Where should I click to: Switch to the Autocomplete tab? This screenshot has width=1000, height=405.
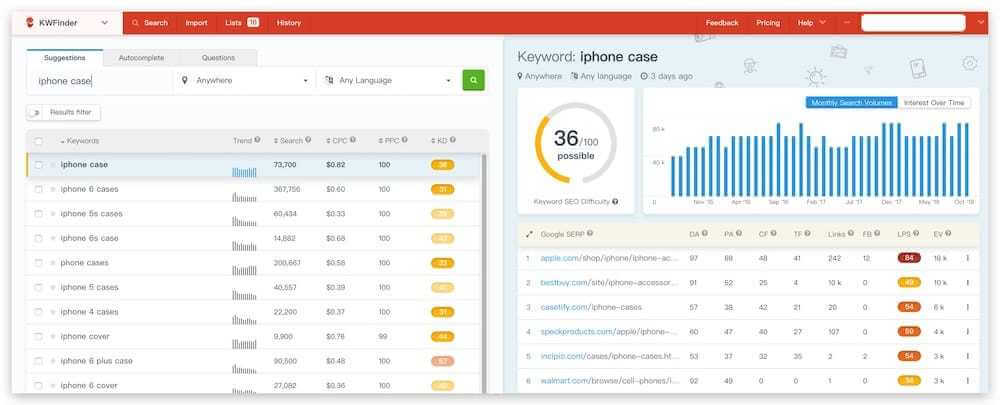click(x=141, y=58)
